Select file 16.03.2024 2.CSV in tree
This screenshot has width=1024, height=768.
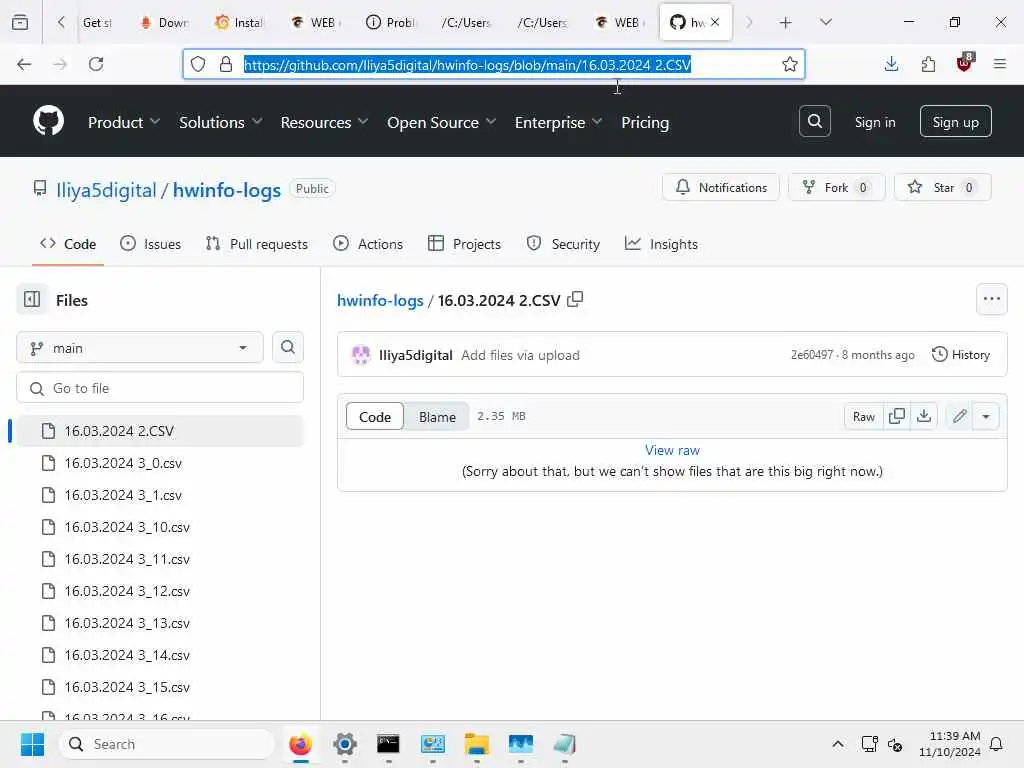160,431
